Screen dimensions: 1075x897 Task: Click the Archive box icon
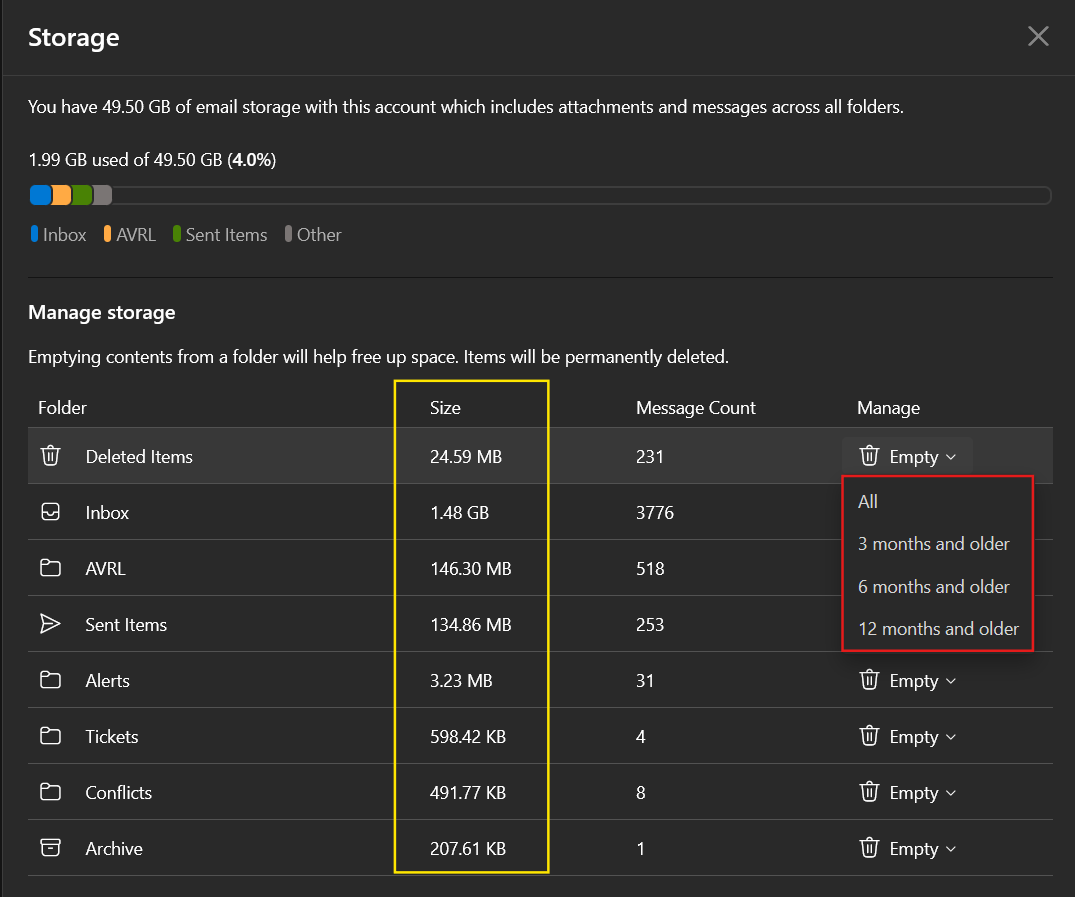[x=50, y=848]
